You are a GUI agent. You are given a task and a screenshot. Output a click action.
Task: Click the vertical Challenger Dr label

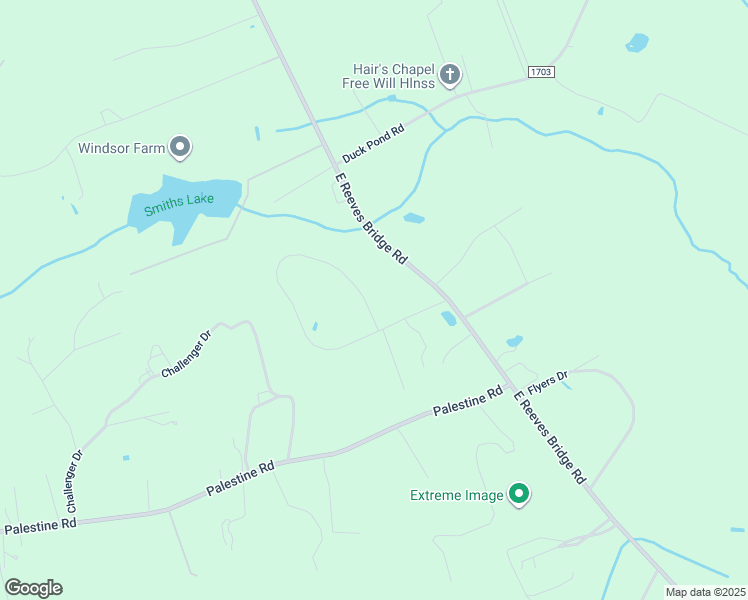click(73, 481)
